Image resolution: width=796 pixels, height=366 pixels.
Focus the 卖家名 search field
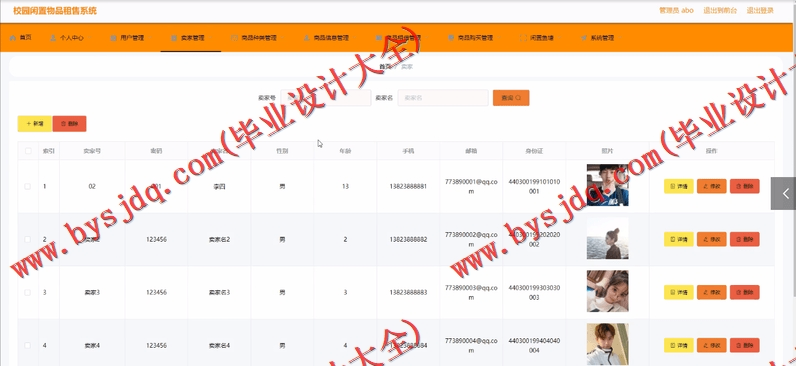(x=443, y=98)
